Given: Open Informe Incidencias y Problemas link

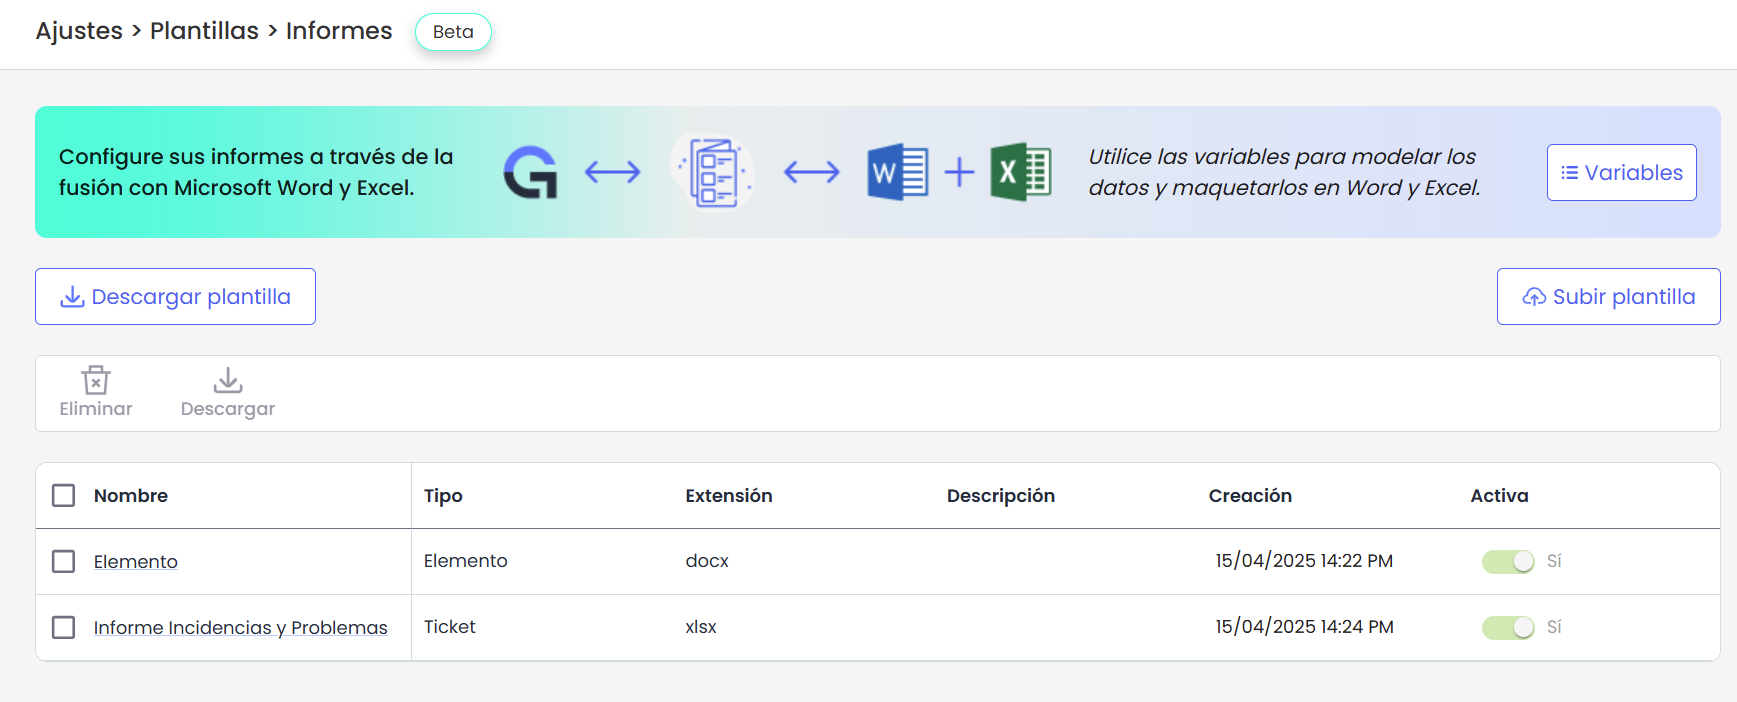Looking at the screenshot, I should (x=240, y=628).
